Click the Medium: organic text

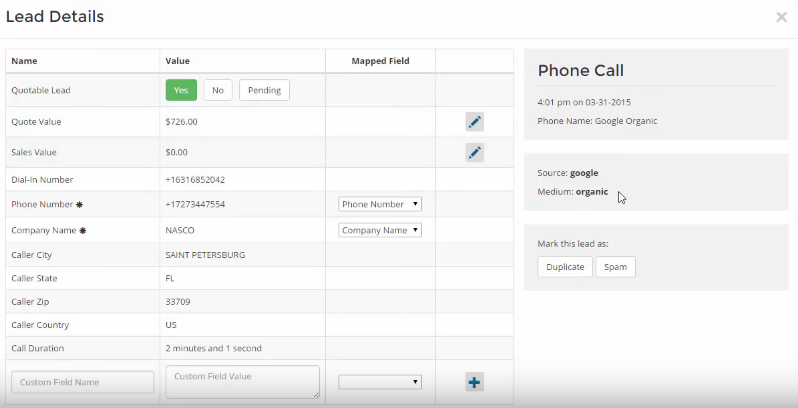click(x=573, y=192)
